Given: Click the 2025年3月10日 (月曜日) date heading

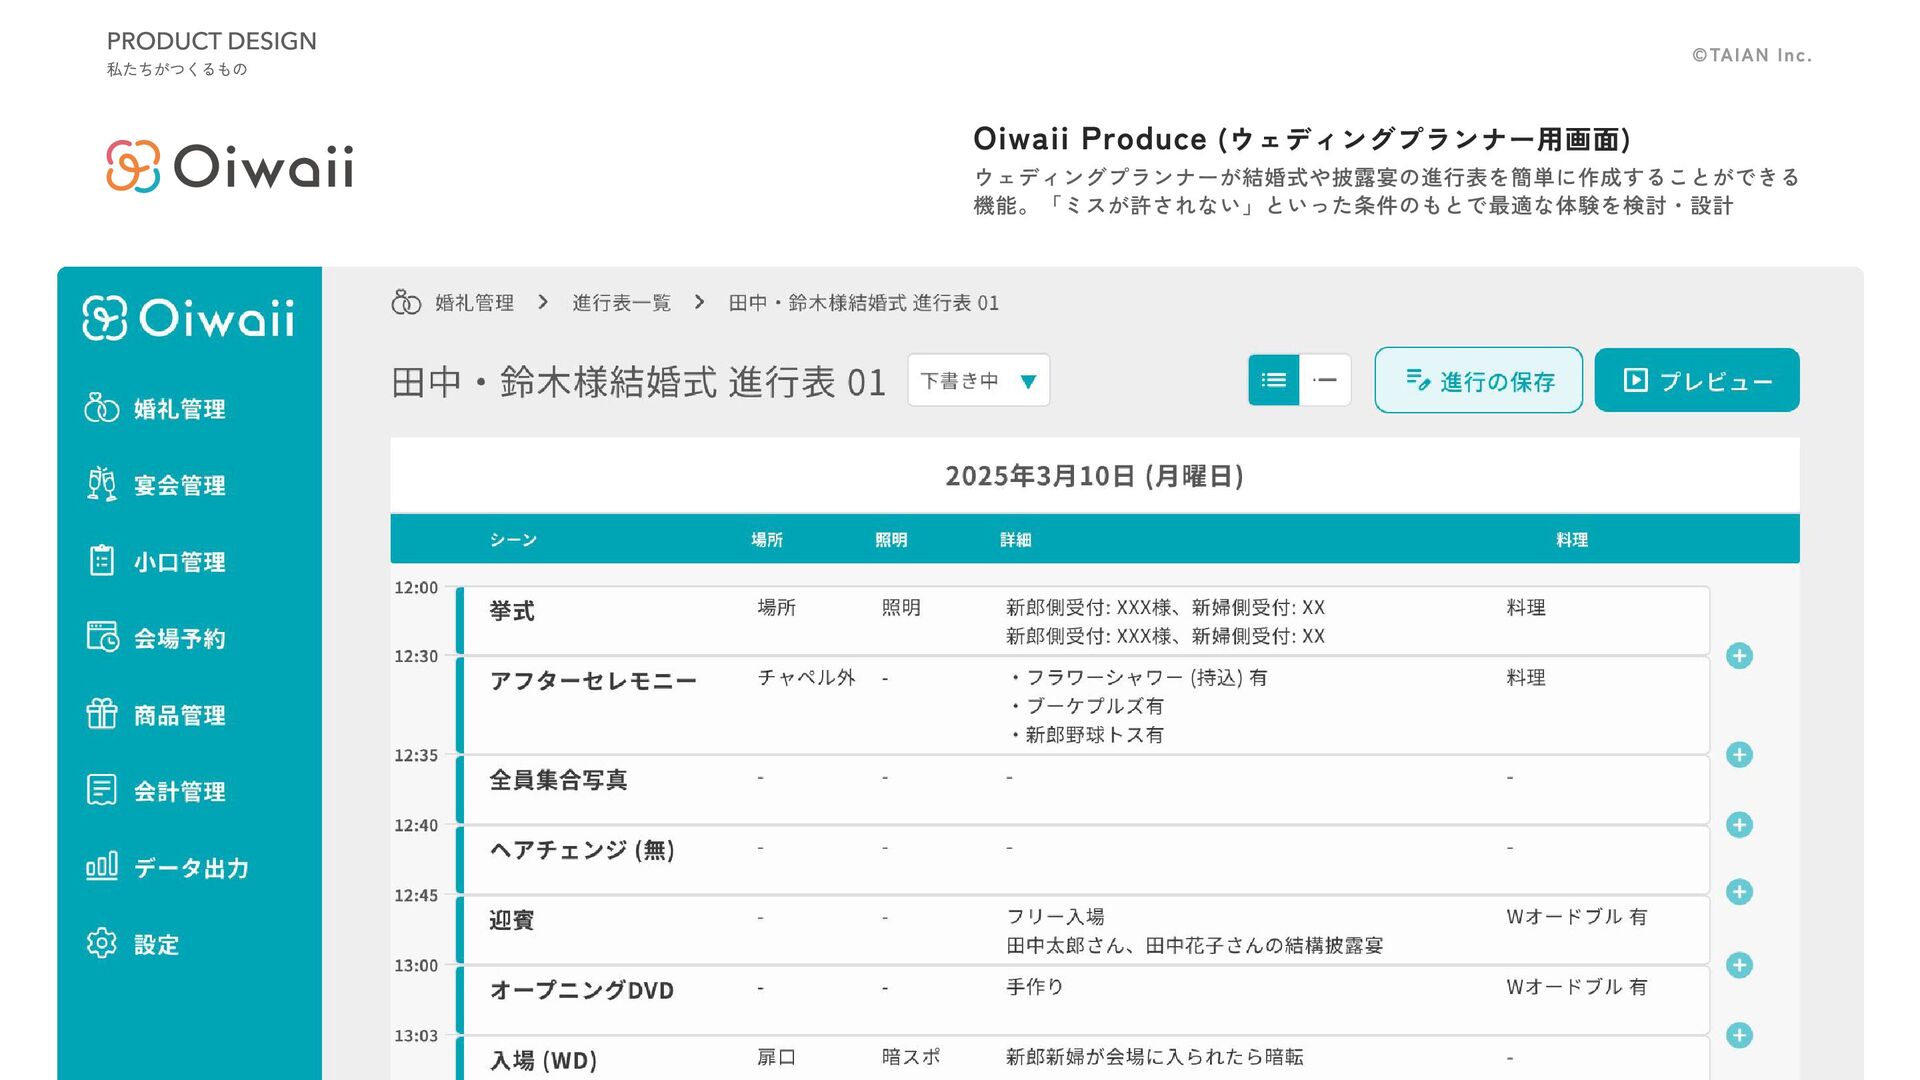Looking at the screenshot, I should pos(1095,476).
